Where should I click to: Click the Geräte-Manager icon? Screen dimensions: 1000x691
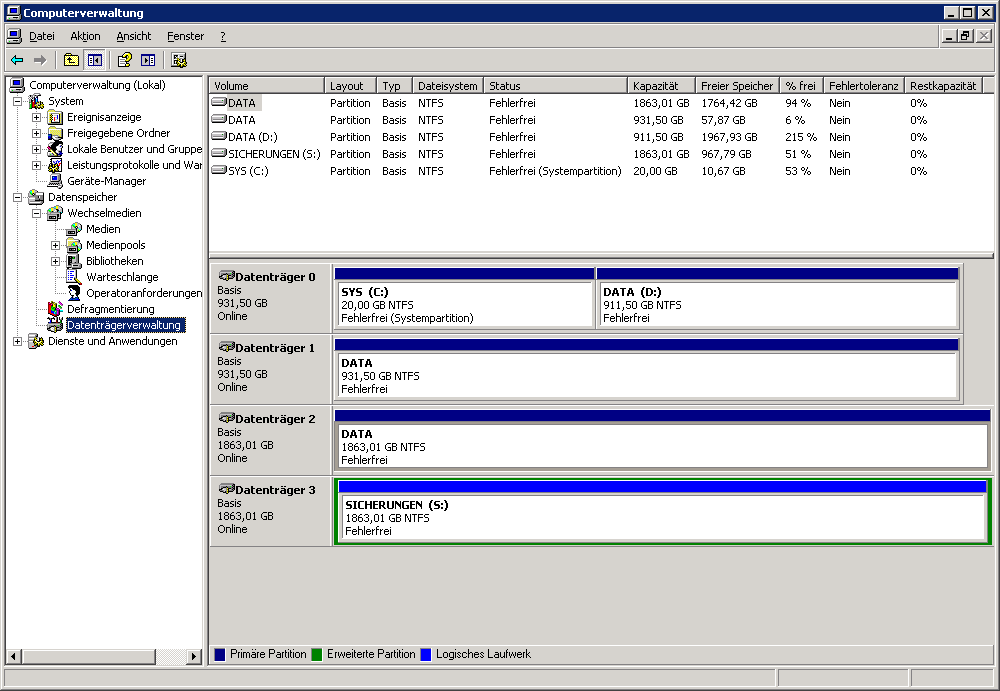point(55,181)
